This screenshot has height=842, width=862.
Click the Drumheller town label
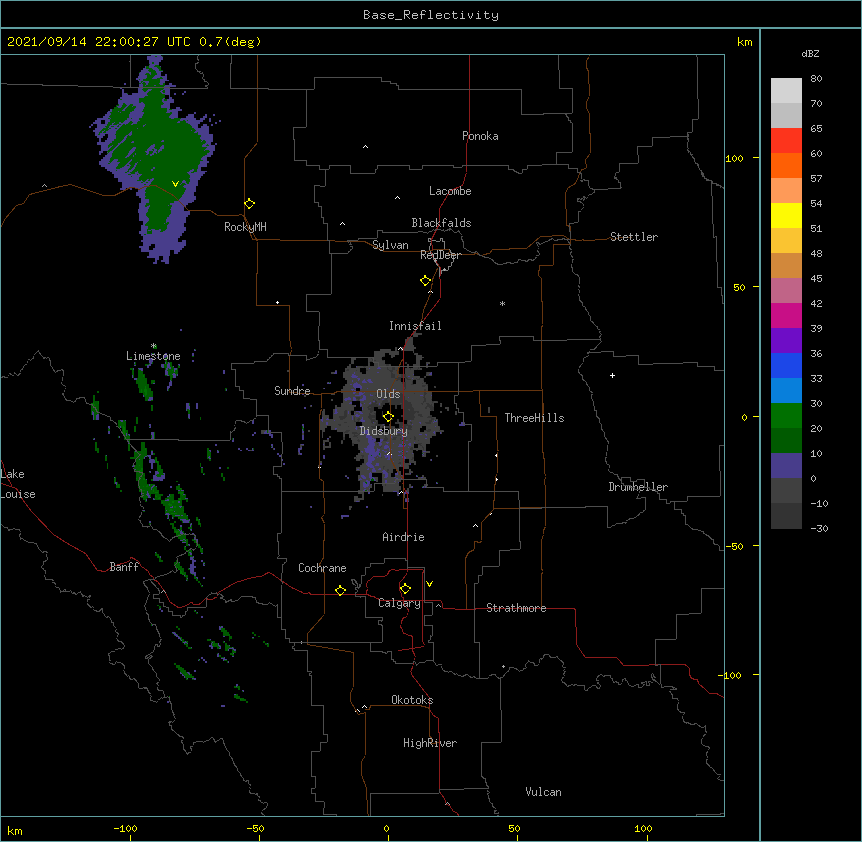click(638, 487)
